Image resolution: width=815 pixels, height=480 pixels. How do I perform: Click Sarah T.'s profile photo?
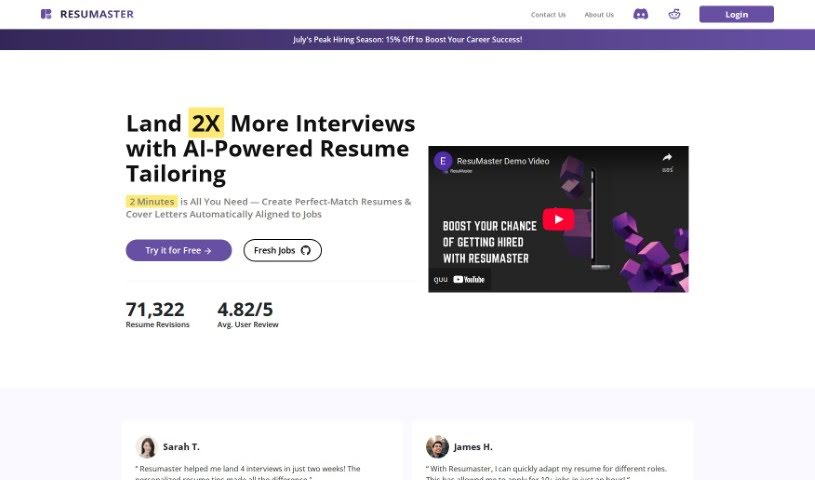tap(147, 447)
